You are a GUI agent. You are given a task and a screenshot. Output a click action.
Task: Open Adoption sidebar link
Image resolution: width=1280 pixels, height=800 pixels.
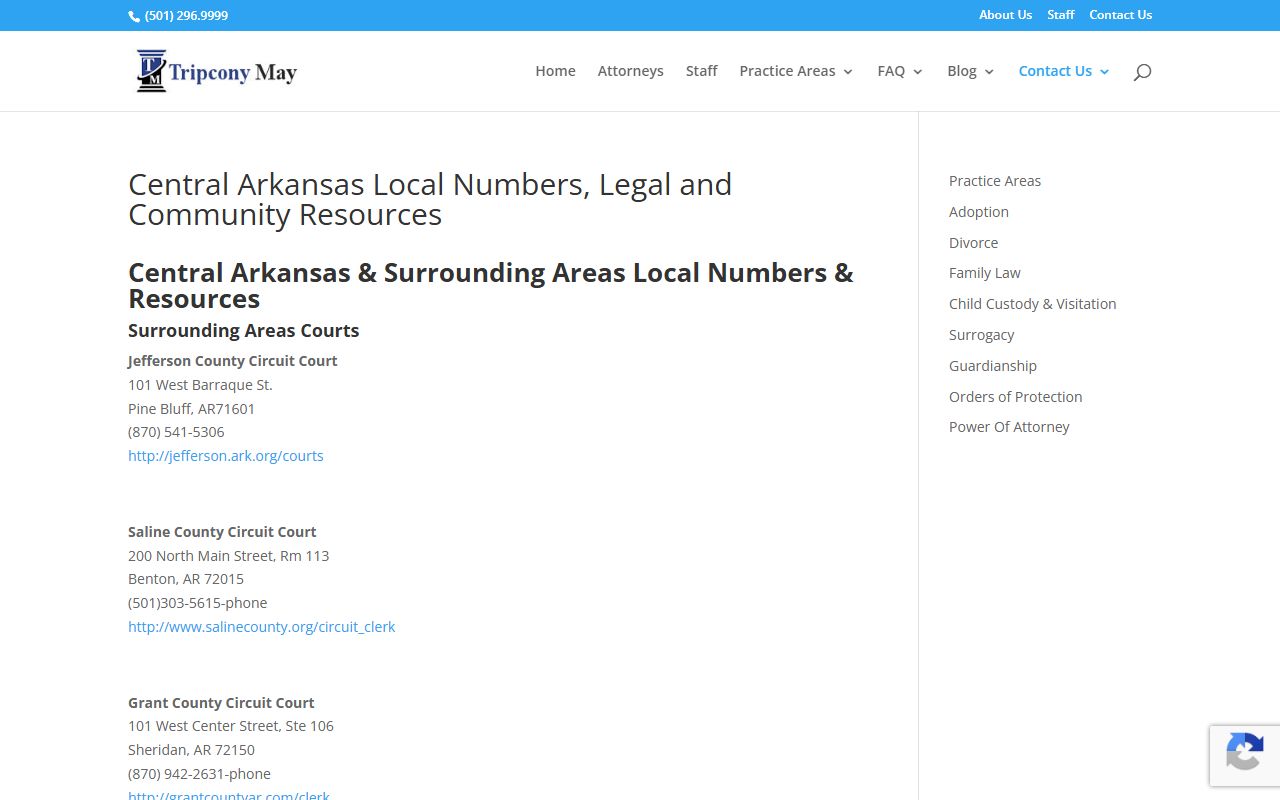(979, 212)
